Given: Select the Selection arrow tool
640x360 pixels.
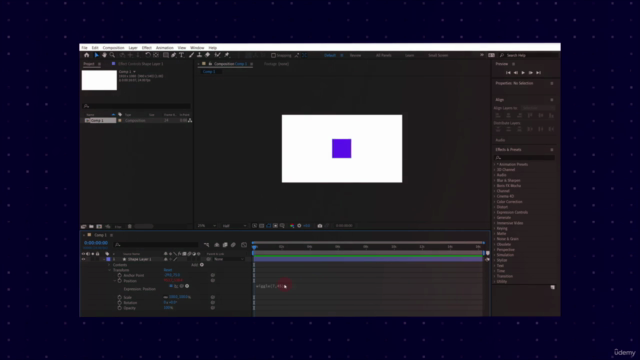Looking at the screenshot, I should (97, 55).
